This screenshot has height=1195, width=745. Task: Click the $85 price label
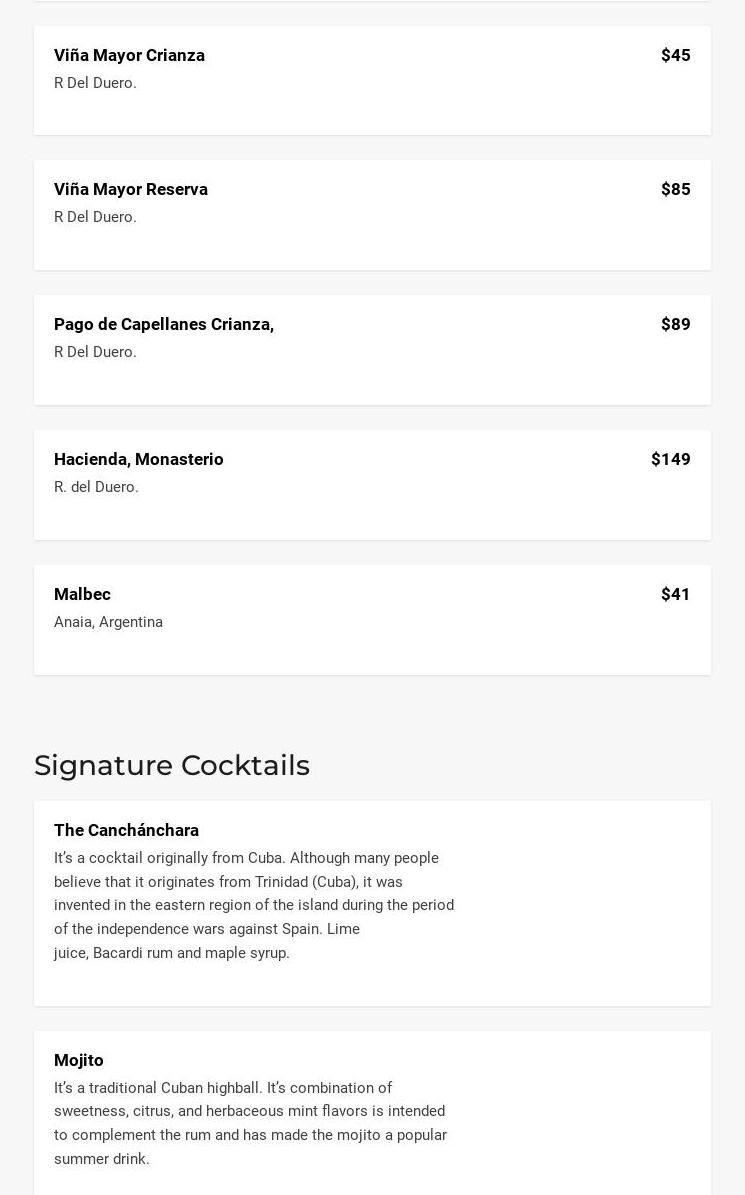coord(675,190)
